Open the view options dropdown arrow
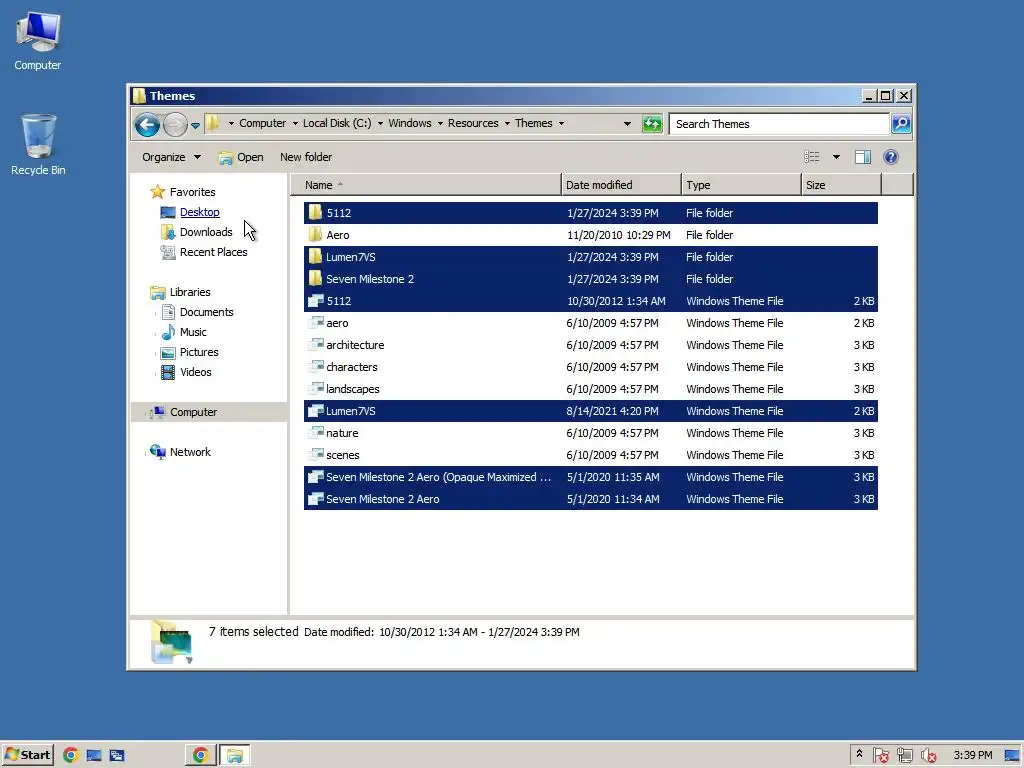The width and height of the screenshot is (1024, 768). (x=836, y=157)
